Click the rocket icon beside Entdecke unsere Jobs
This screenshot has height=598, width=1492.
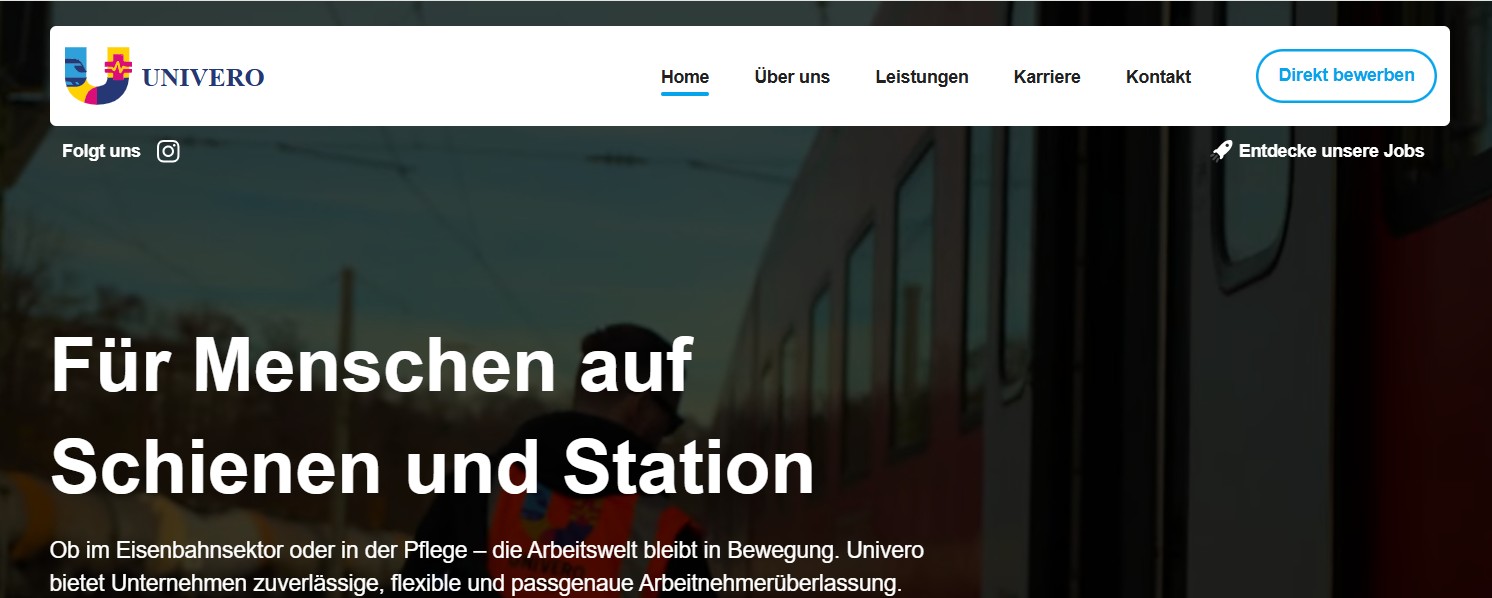[x=1222, y=150]
